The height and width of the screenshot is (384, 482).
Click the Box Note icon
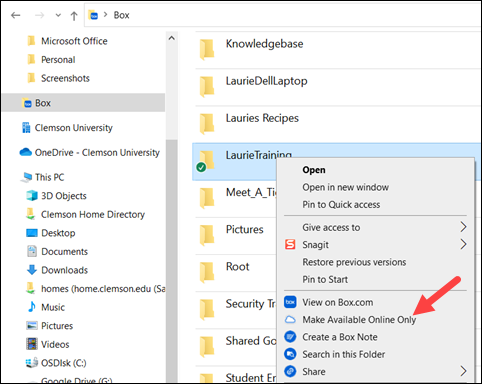290,337
